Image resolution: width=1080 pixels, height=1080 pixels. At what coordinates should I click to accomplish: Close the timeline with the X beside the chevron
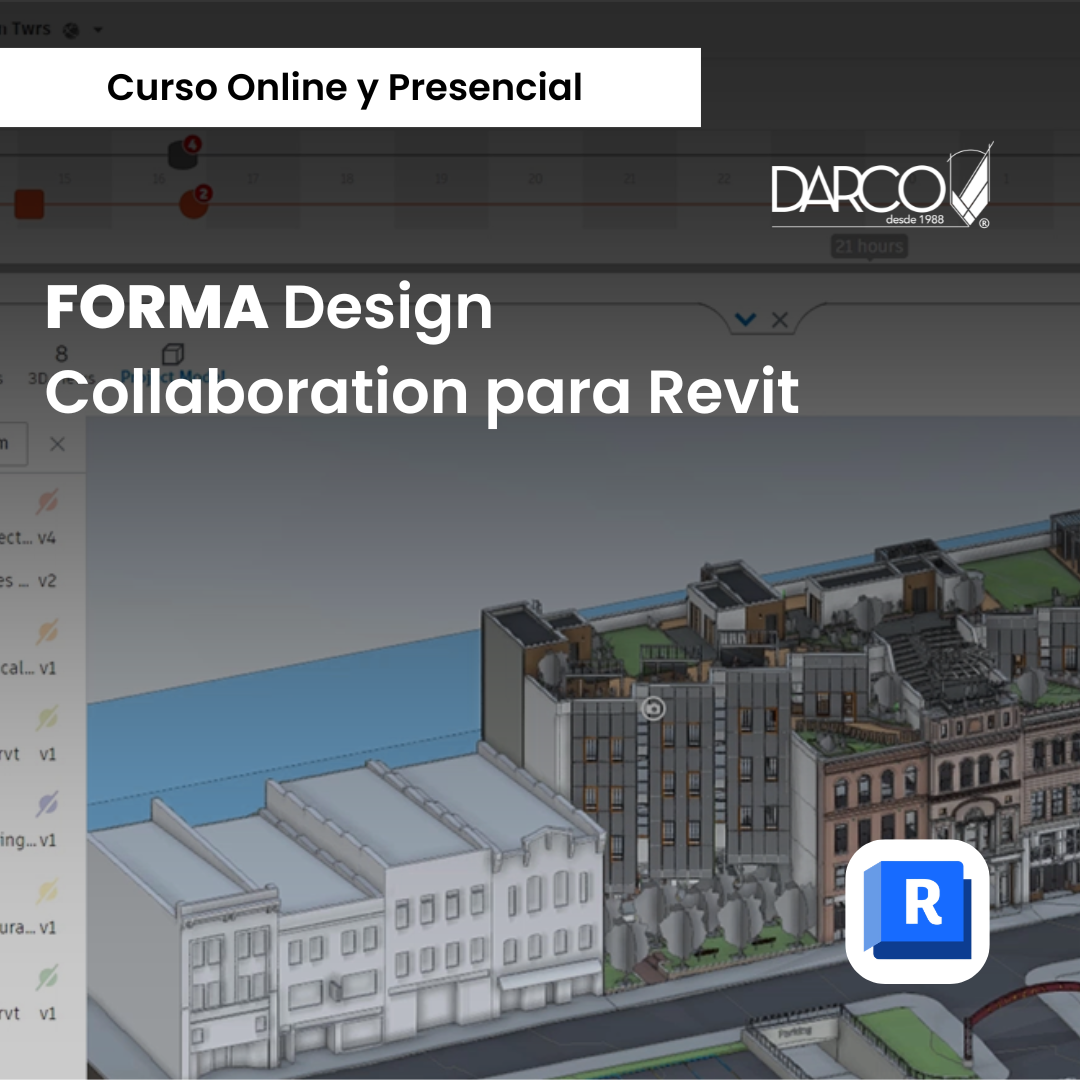point(780,320)
